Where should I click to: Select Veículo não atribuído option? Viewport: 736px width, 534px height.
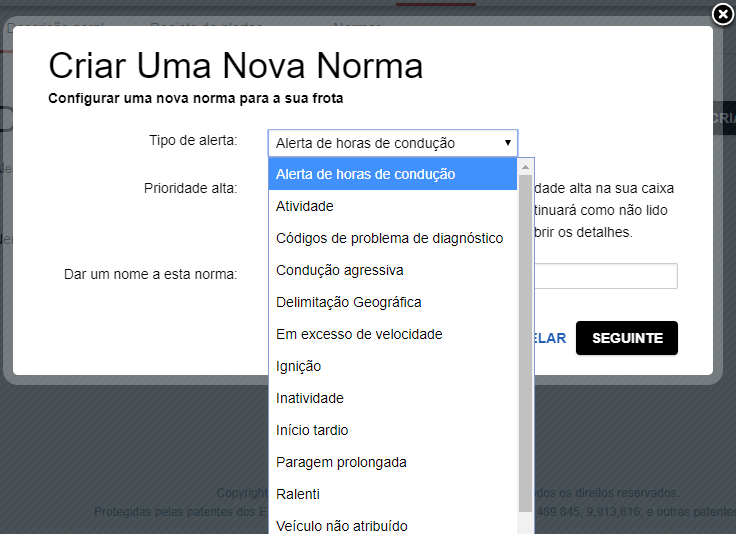click(x=393, y=524)
